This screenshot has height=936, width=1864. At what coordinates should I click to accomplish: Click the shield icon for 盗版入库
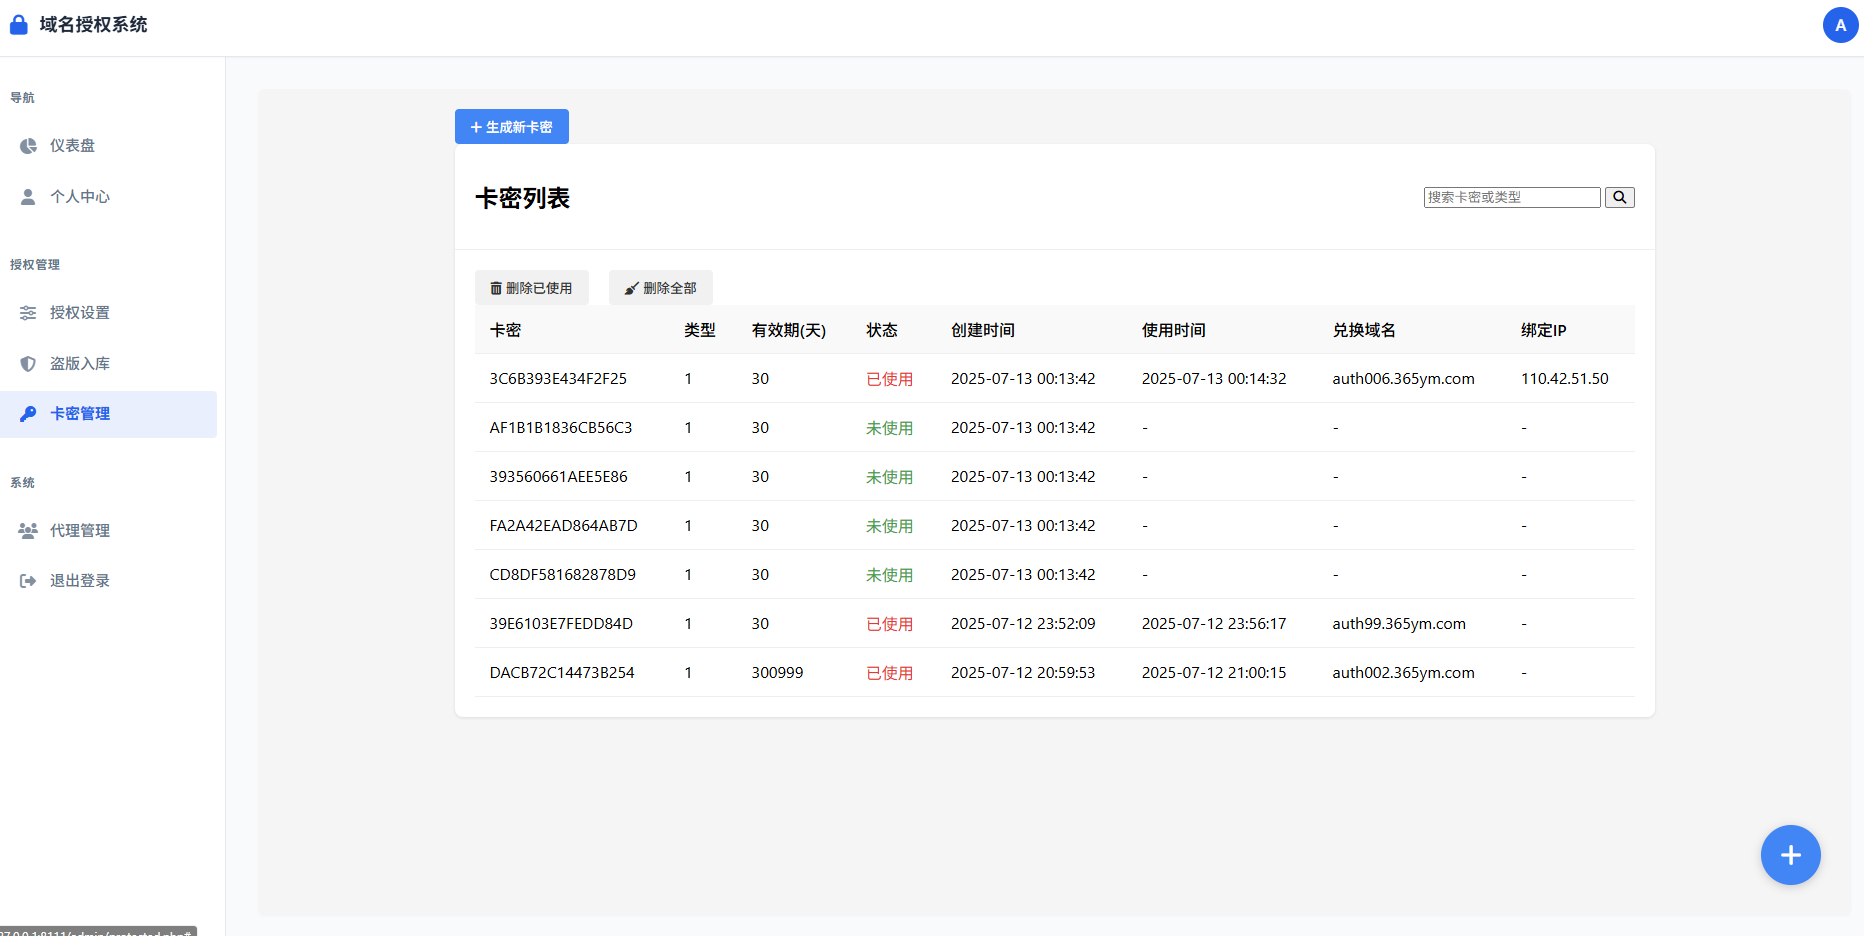tap(28, 364)
